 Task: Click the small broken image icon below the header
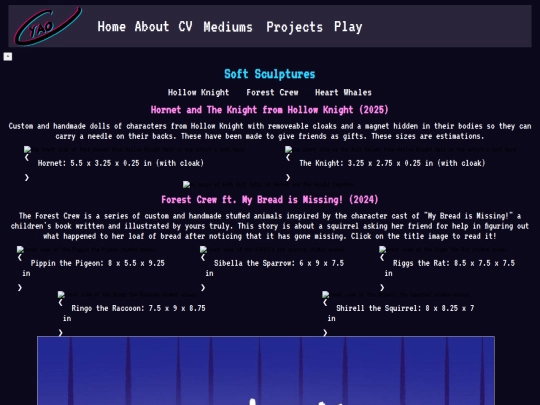pyautogui.click(x=8, y=56)
